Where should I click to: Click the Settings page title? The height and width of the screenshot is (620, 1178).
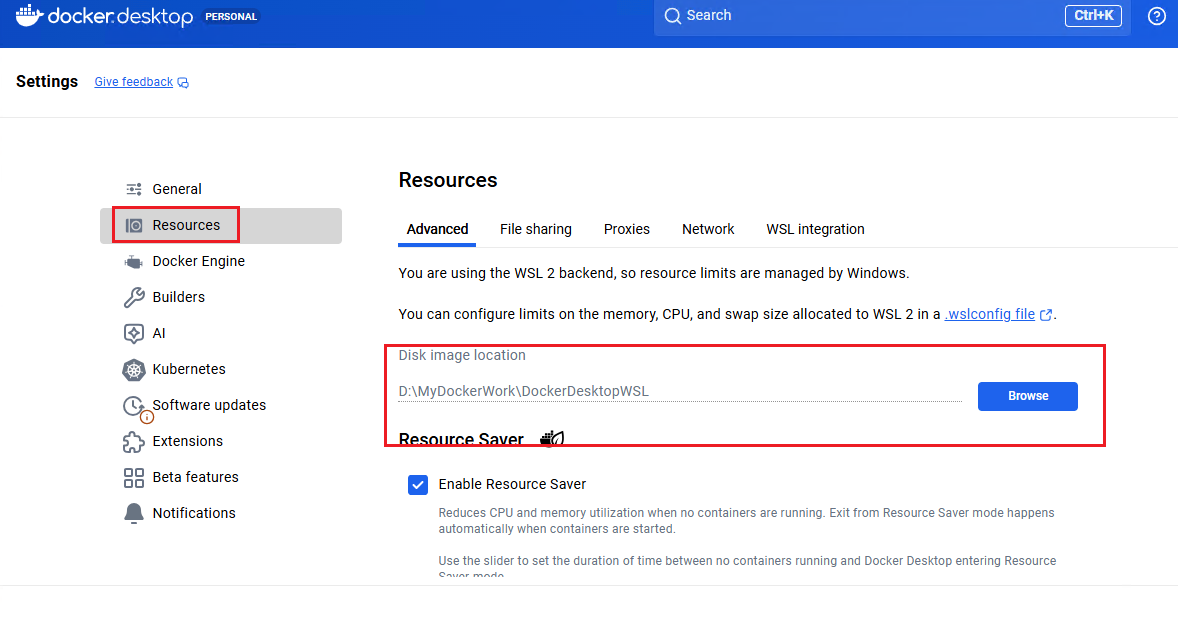pyautogui.click(x=47, y=81)
